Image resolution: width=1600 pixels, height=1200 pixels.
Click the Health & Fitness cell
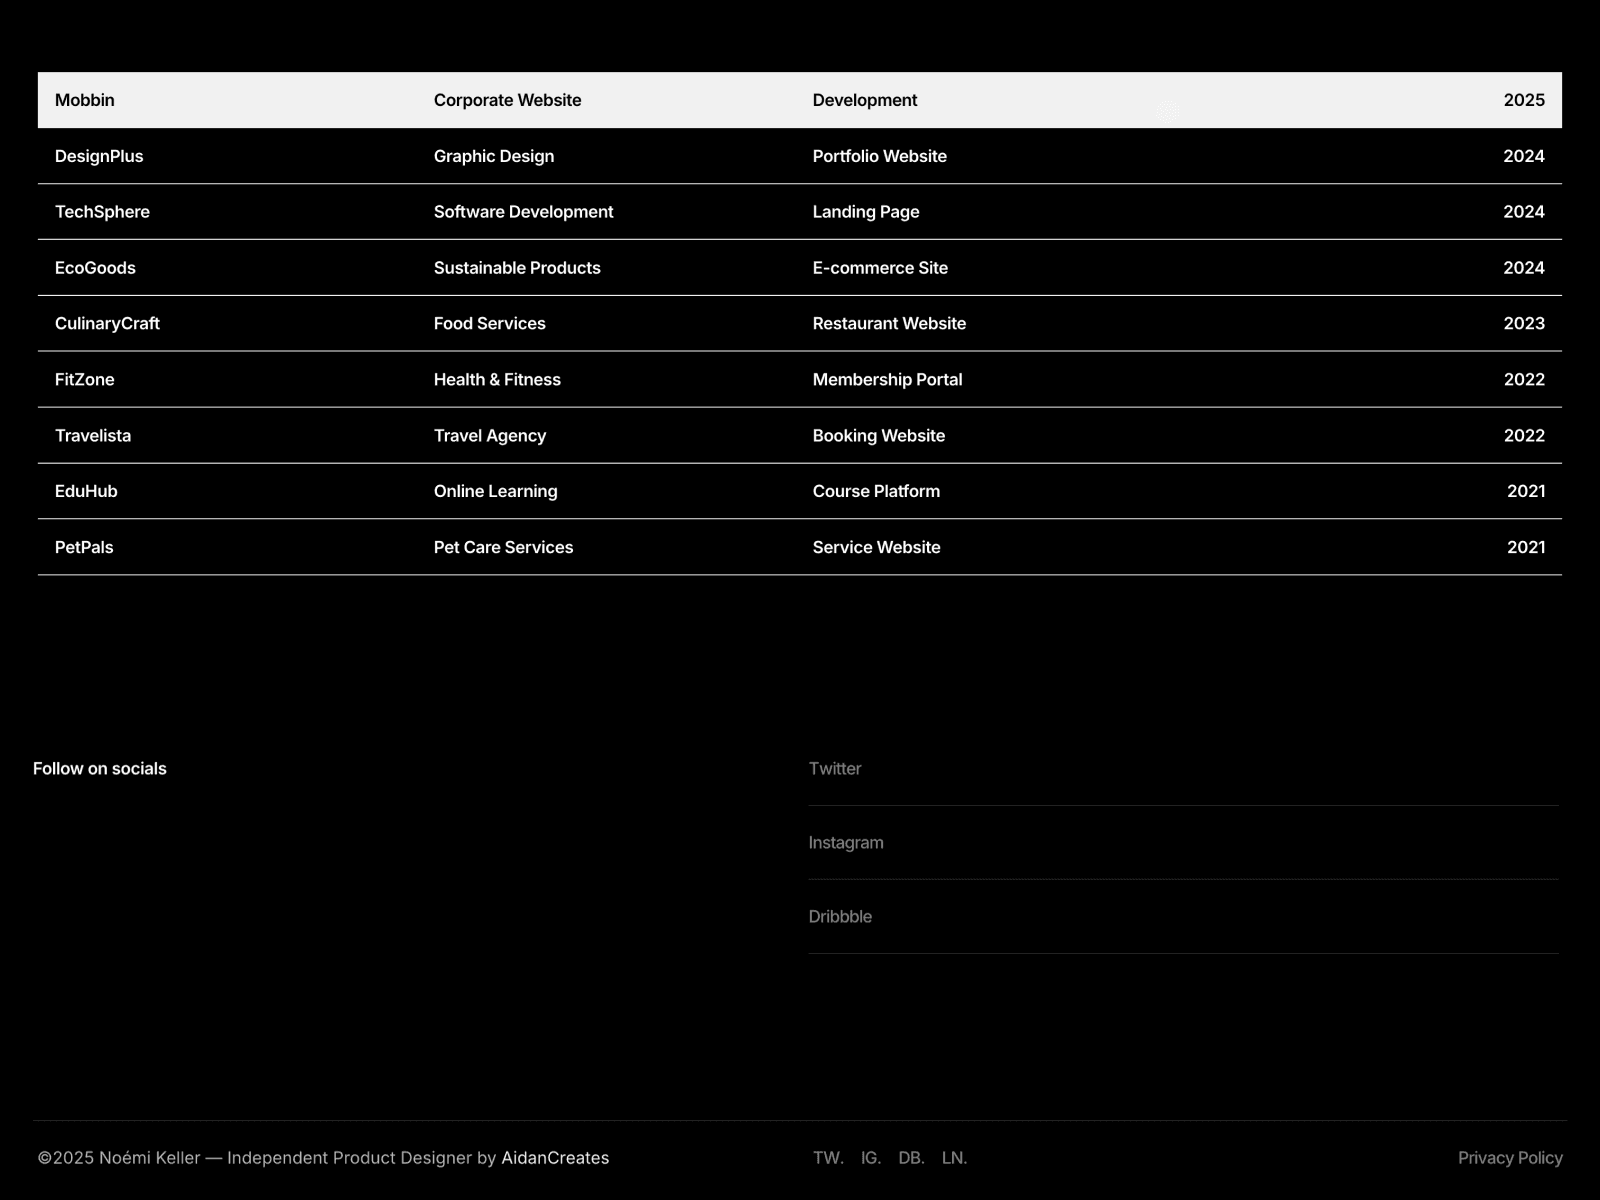pos(497,380)
